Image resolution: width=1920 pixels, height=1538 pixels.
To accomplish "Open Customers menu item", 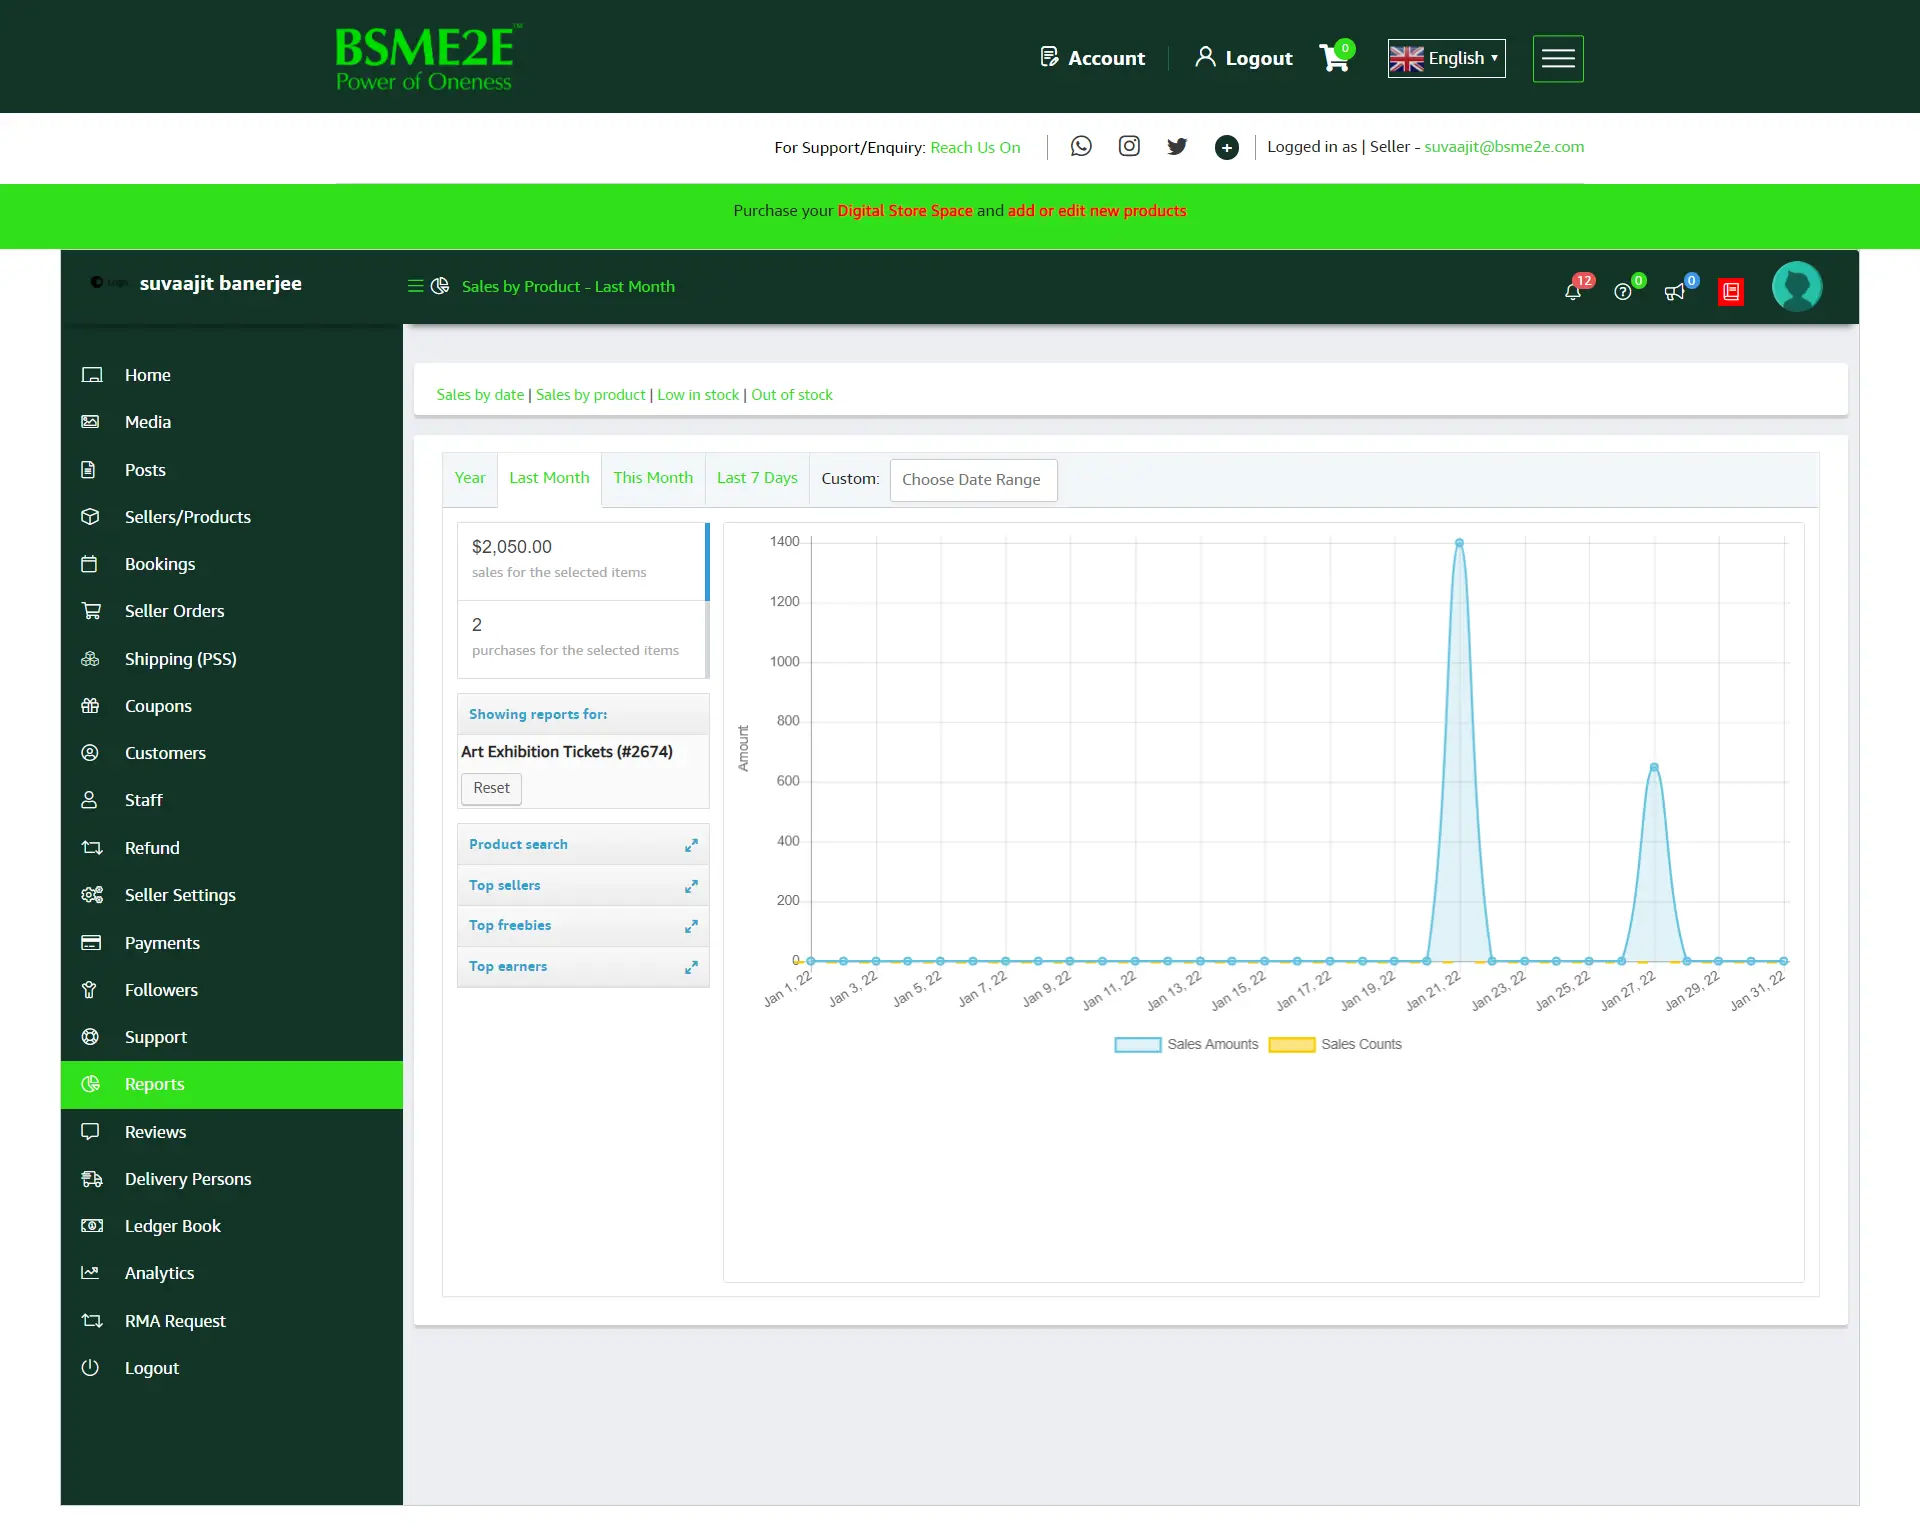I will point(232,753).
